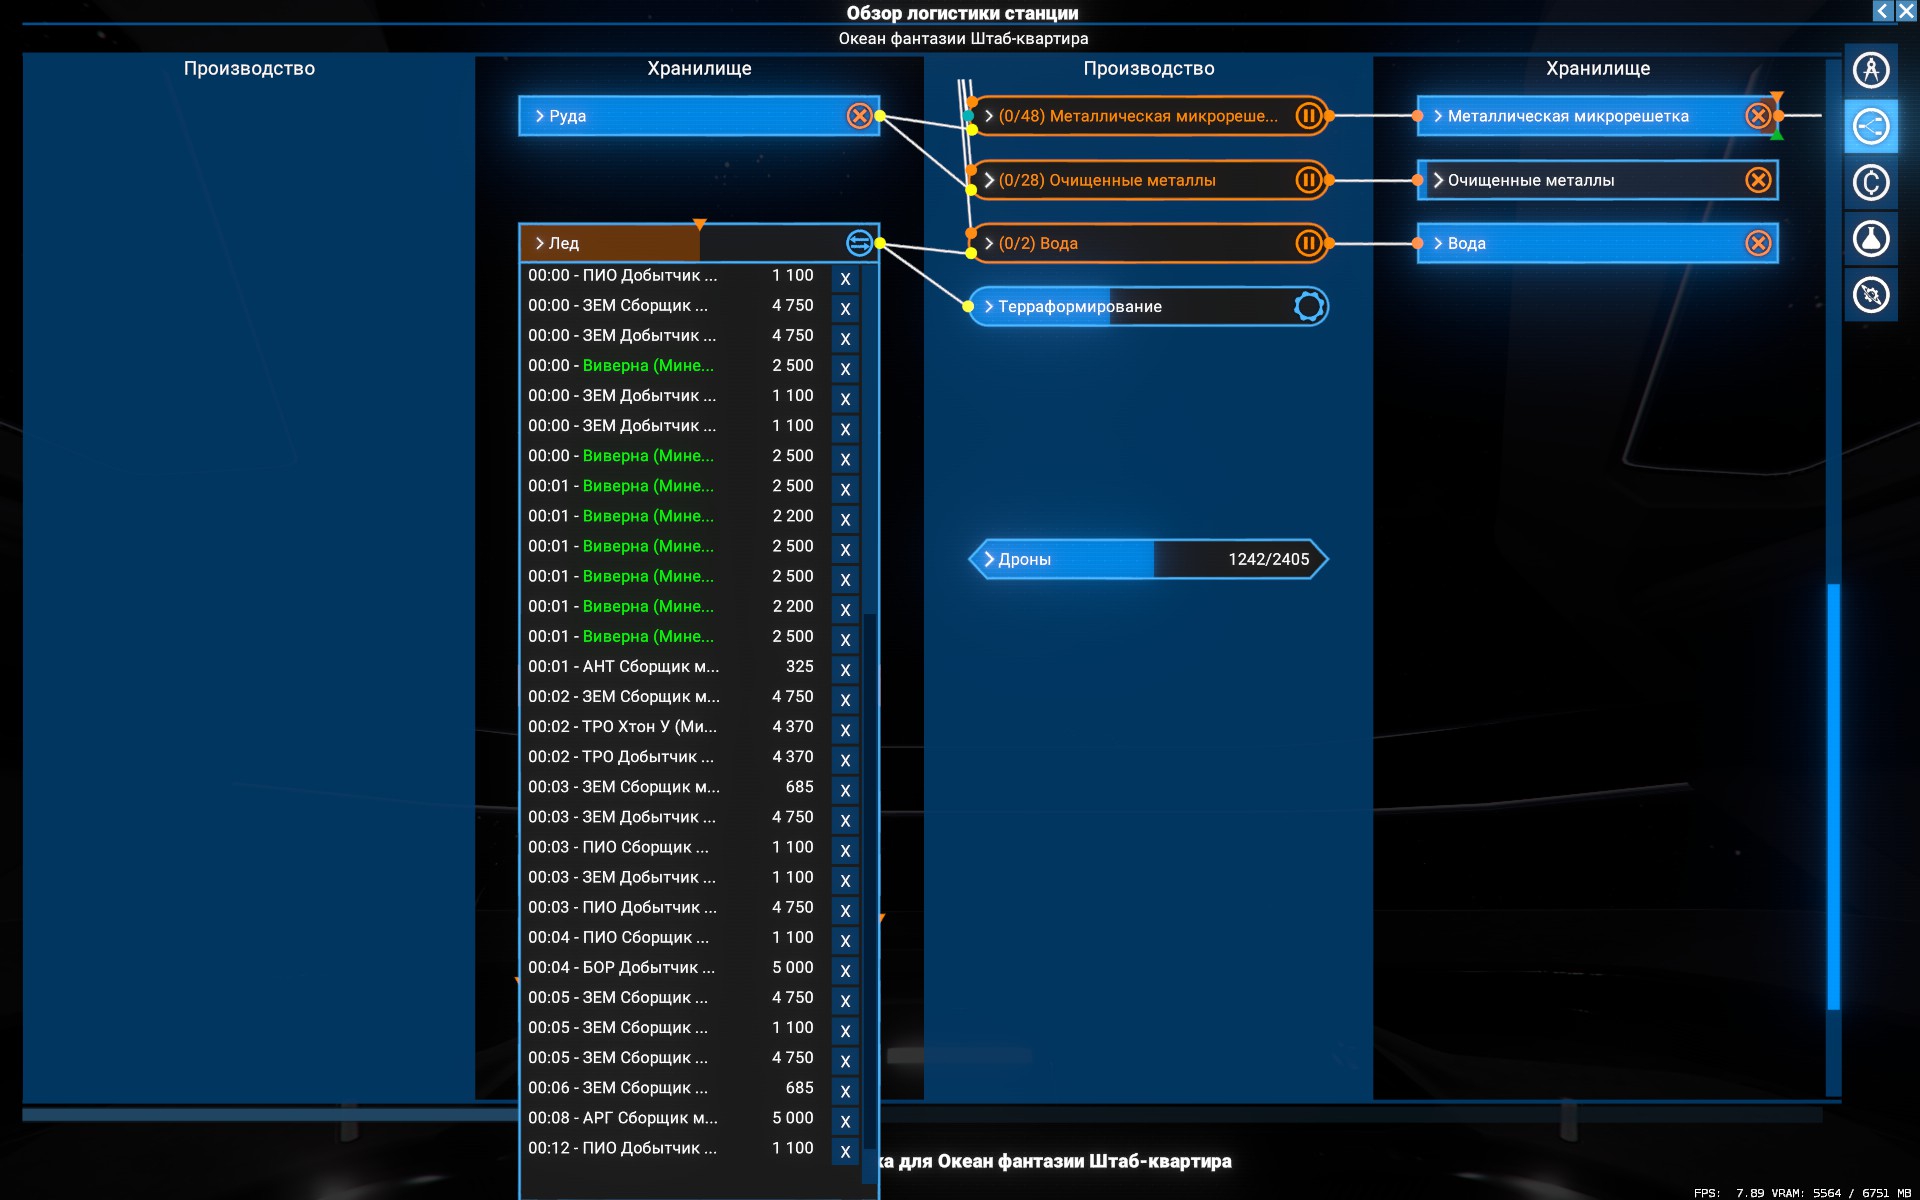The width and height of the screenshot is (1920, 1200).
Task: Toggle pause on Вода production
Action: [1308, 243]
